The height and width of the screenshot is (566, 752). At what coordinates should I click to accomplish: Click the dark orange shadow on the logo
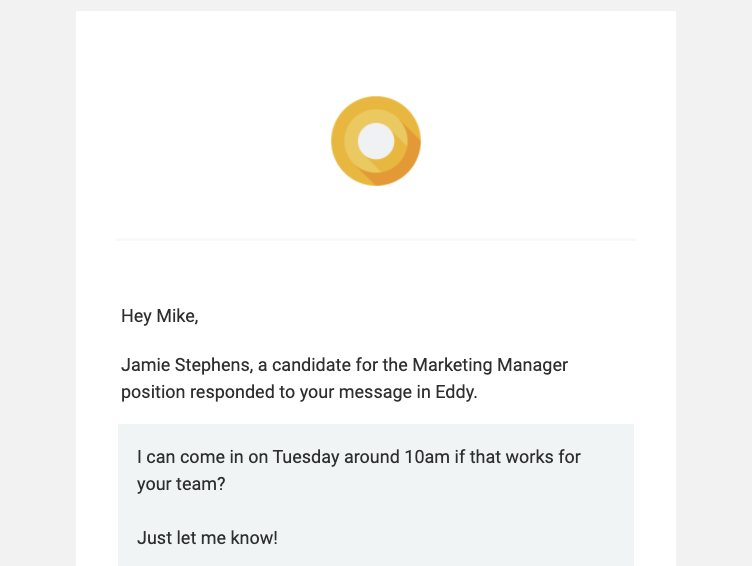[x=400, y=165]
